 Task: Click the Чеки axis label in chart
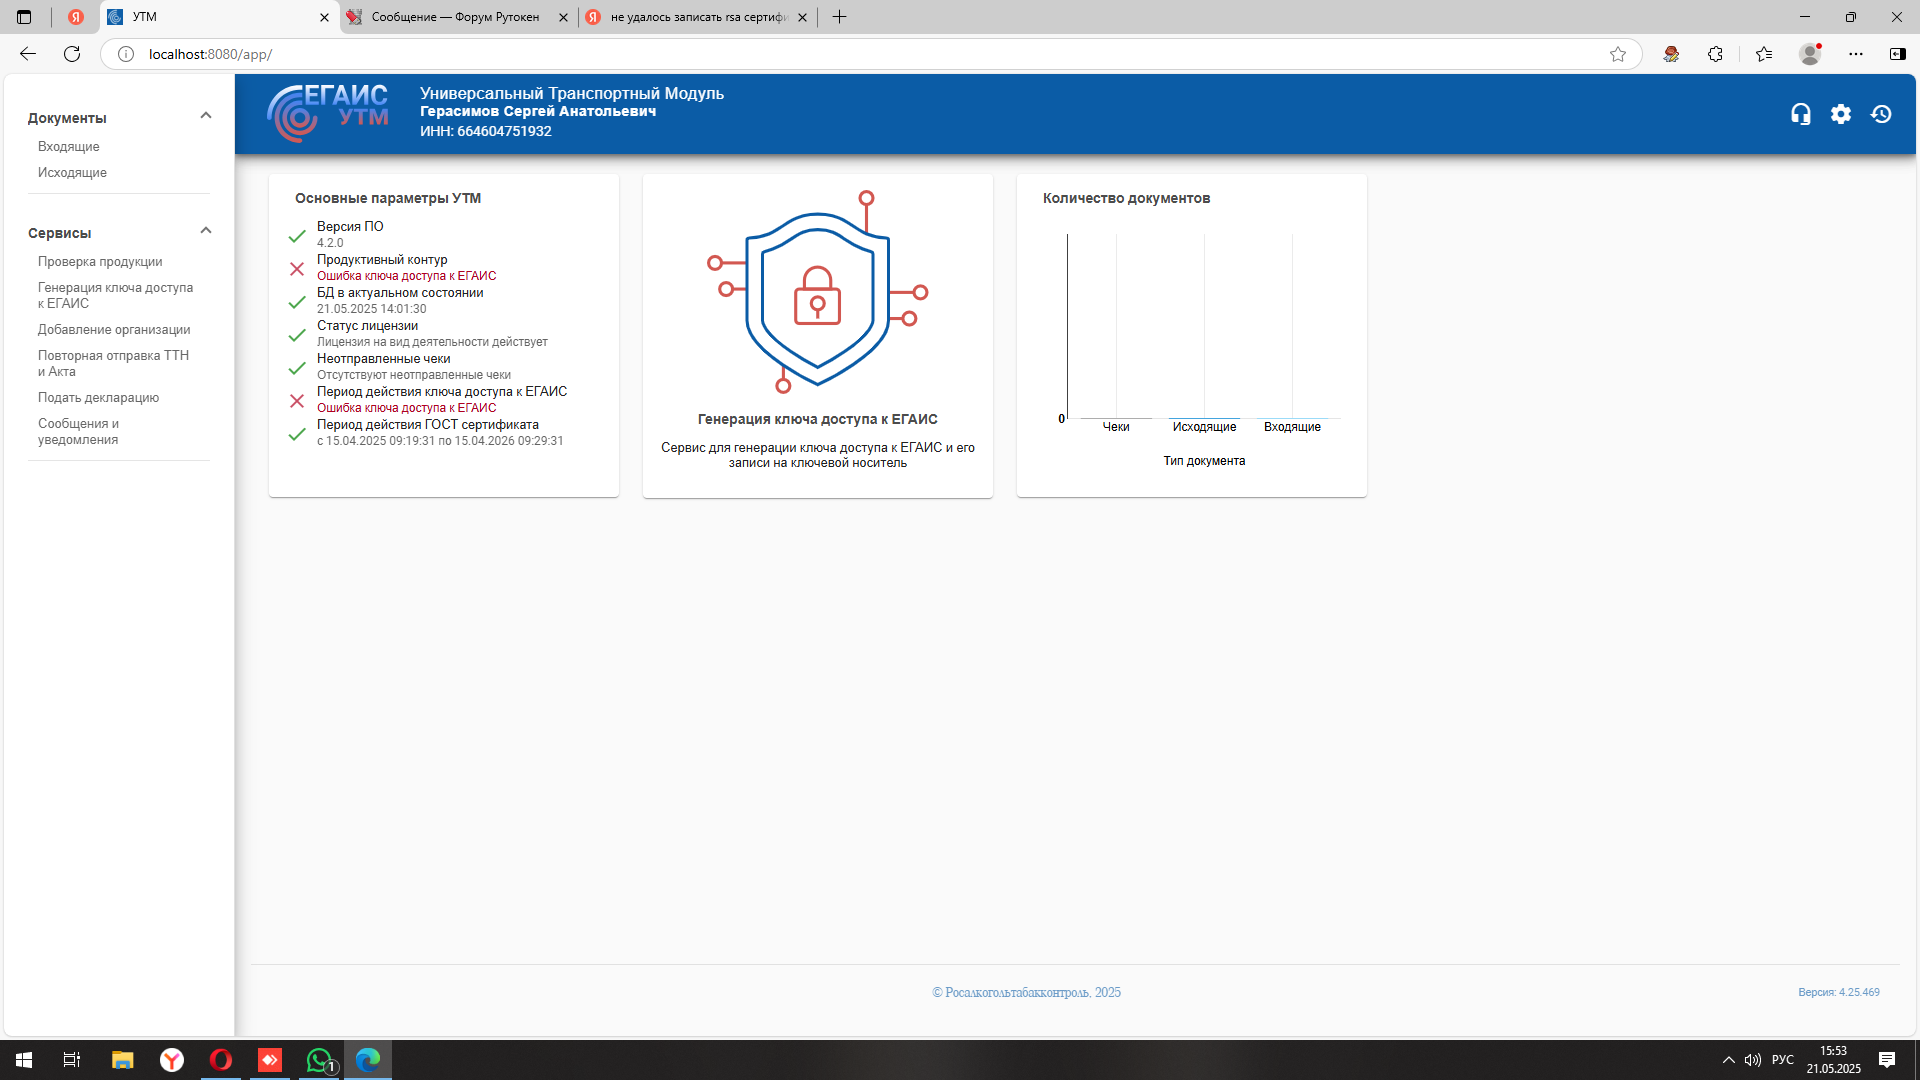pos(1116,427)
